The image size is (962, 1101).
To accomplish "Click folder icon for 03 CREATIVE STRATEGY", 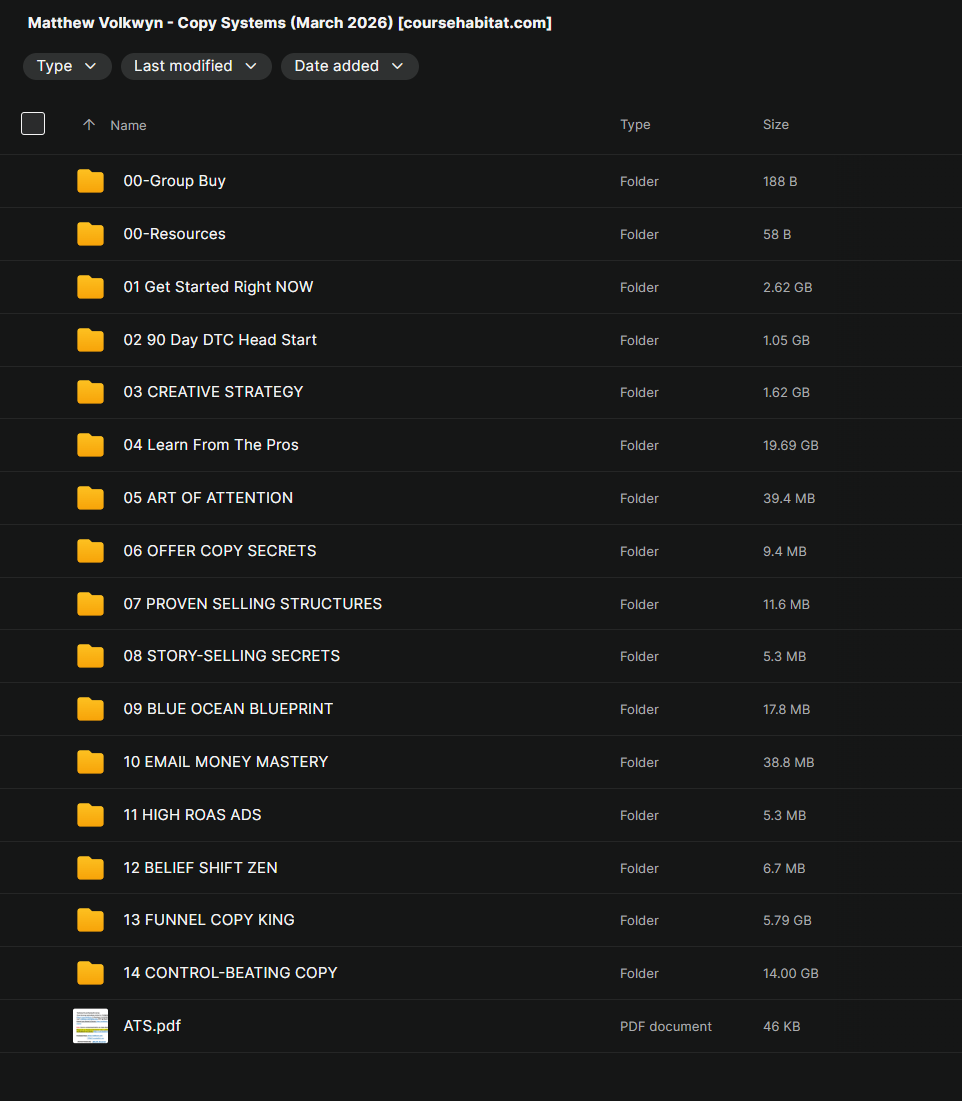I will pyautogui.click(x=91, y=392).
